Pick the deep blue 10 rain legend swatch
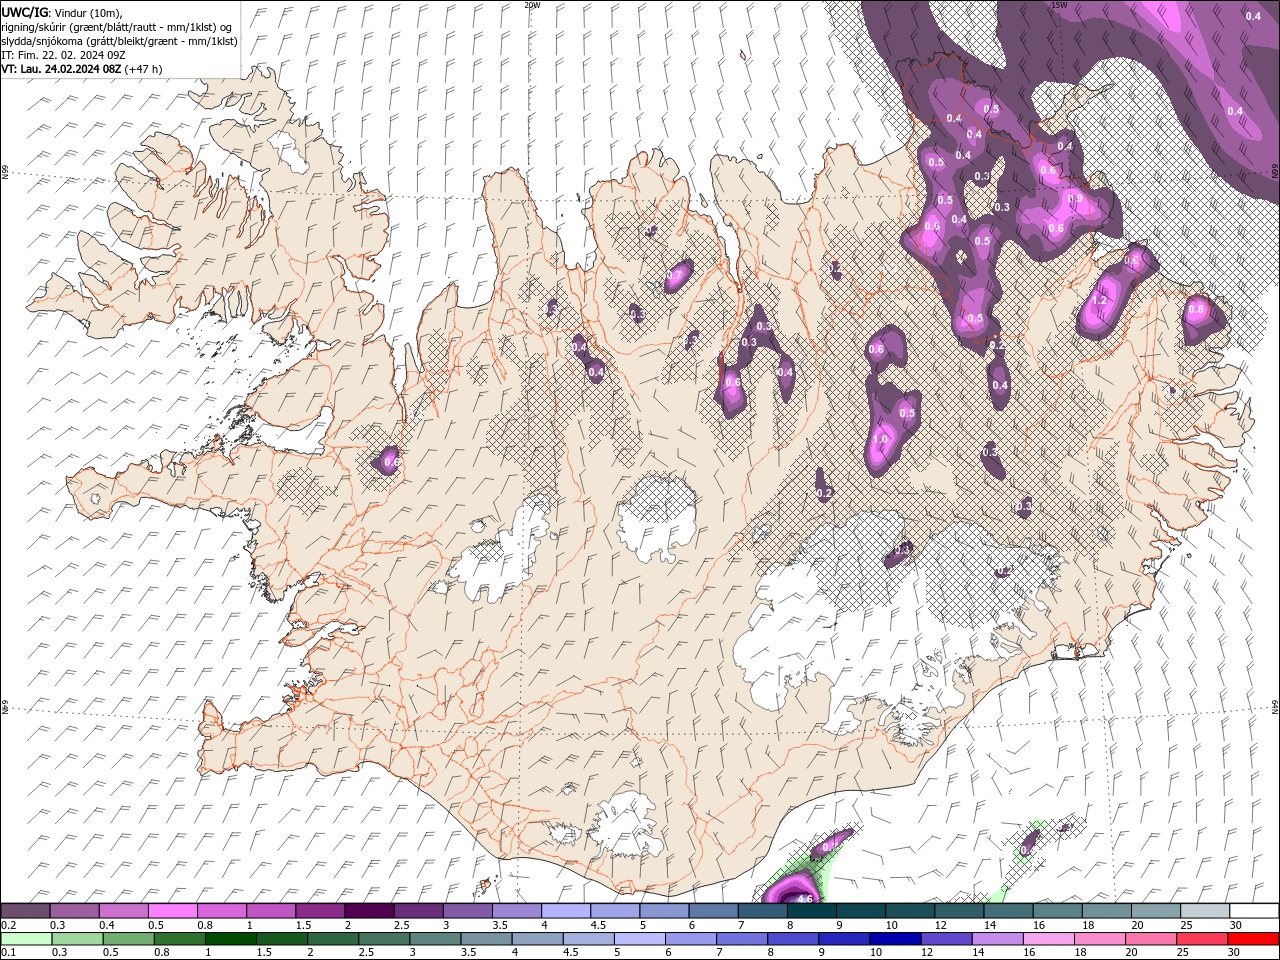Image resolution: width=1280 pixels, height=960 pixels. tap(895, 939)
